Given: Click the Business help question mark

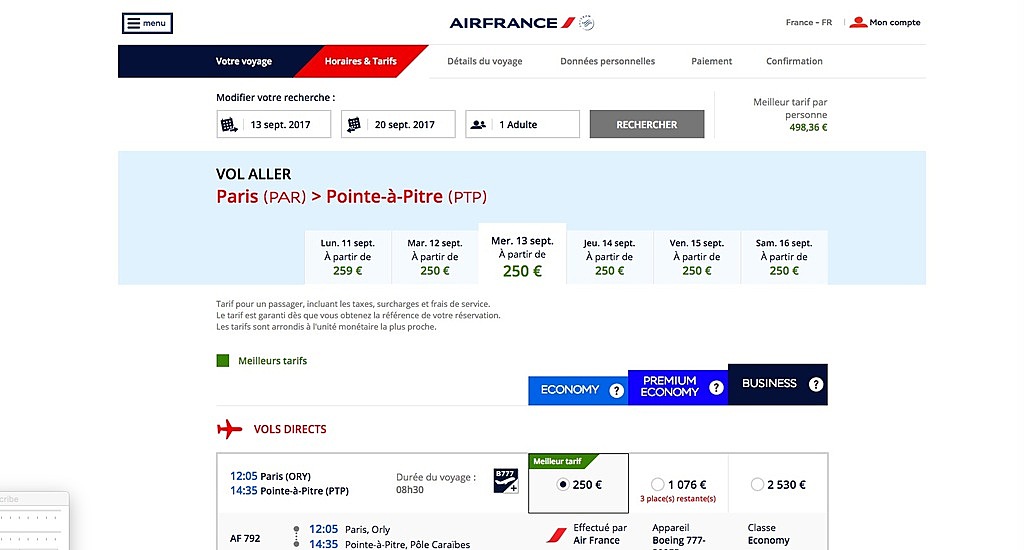Looking at the screenshot, I should pyautogui.click(x=816, y=384).
